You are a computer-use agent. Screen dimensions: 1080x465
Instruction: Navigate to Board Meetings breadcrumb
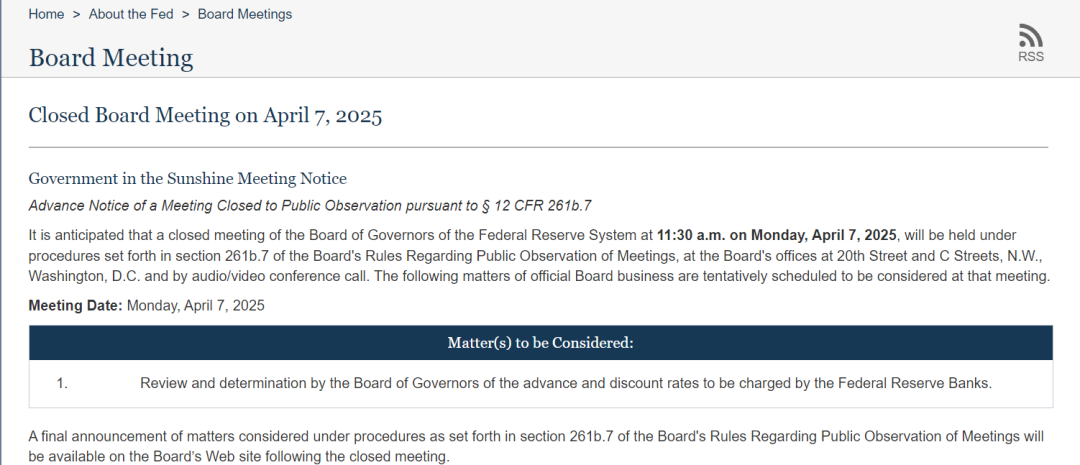pos(245,14)
